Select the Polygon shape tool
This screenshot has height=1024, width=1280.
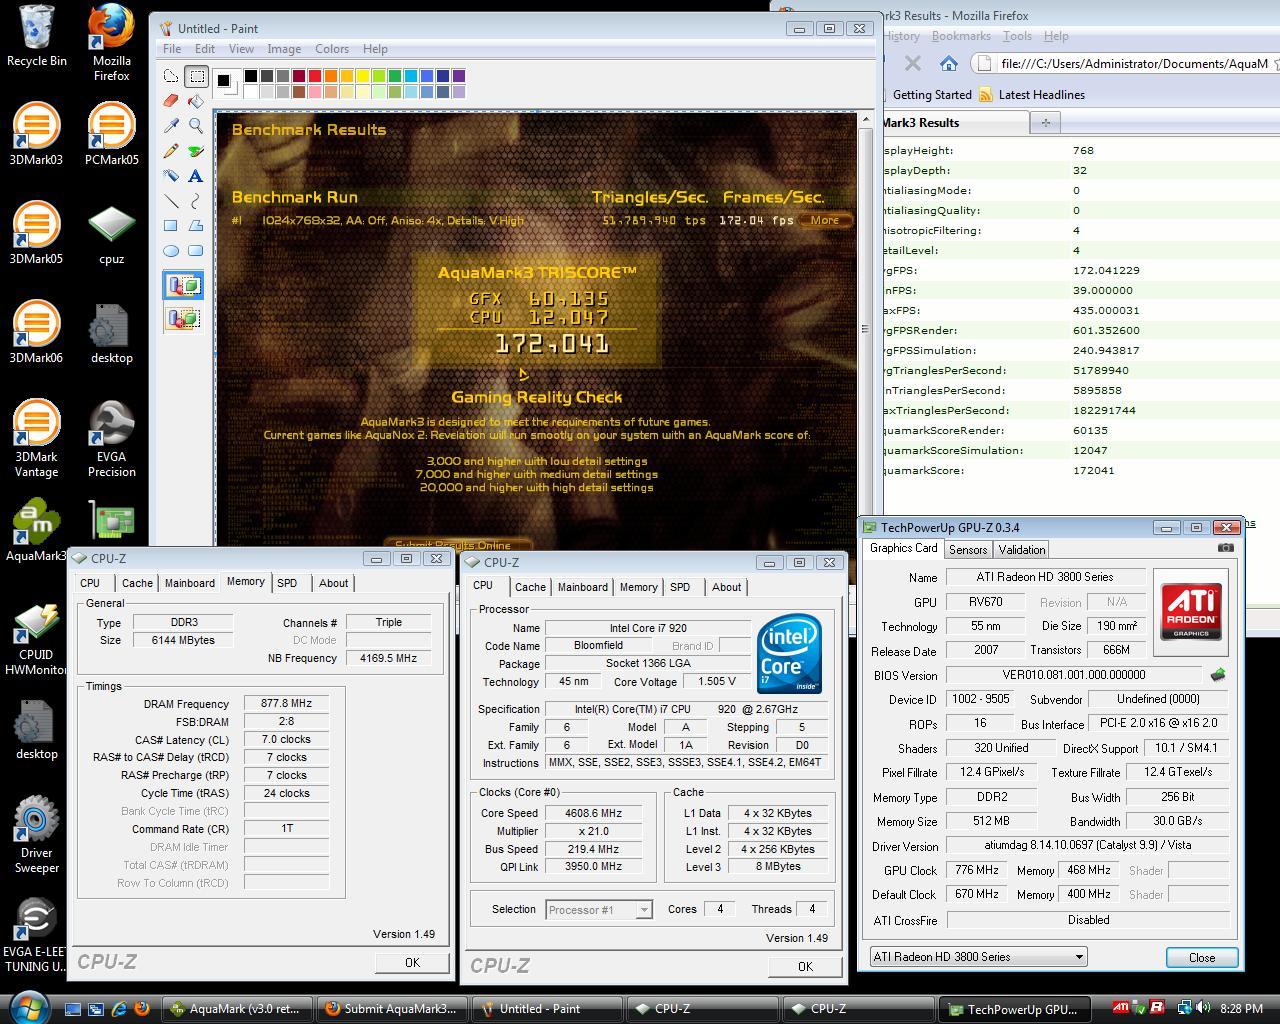196,226
